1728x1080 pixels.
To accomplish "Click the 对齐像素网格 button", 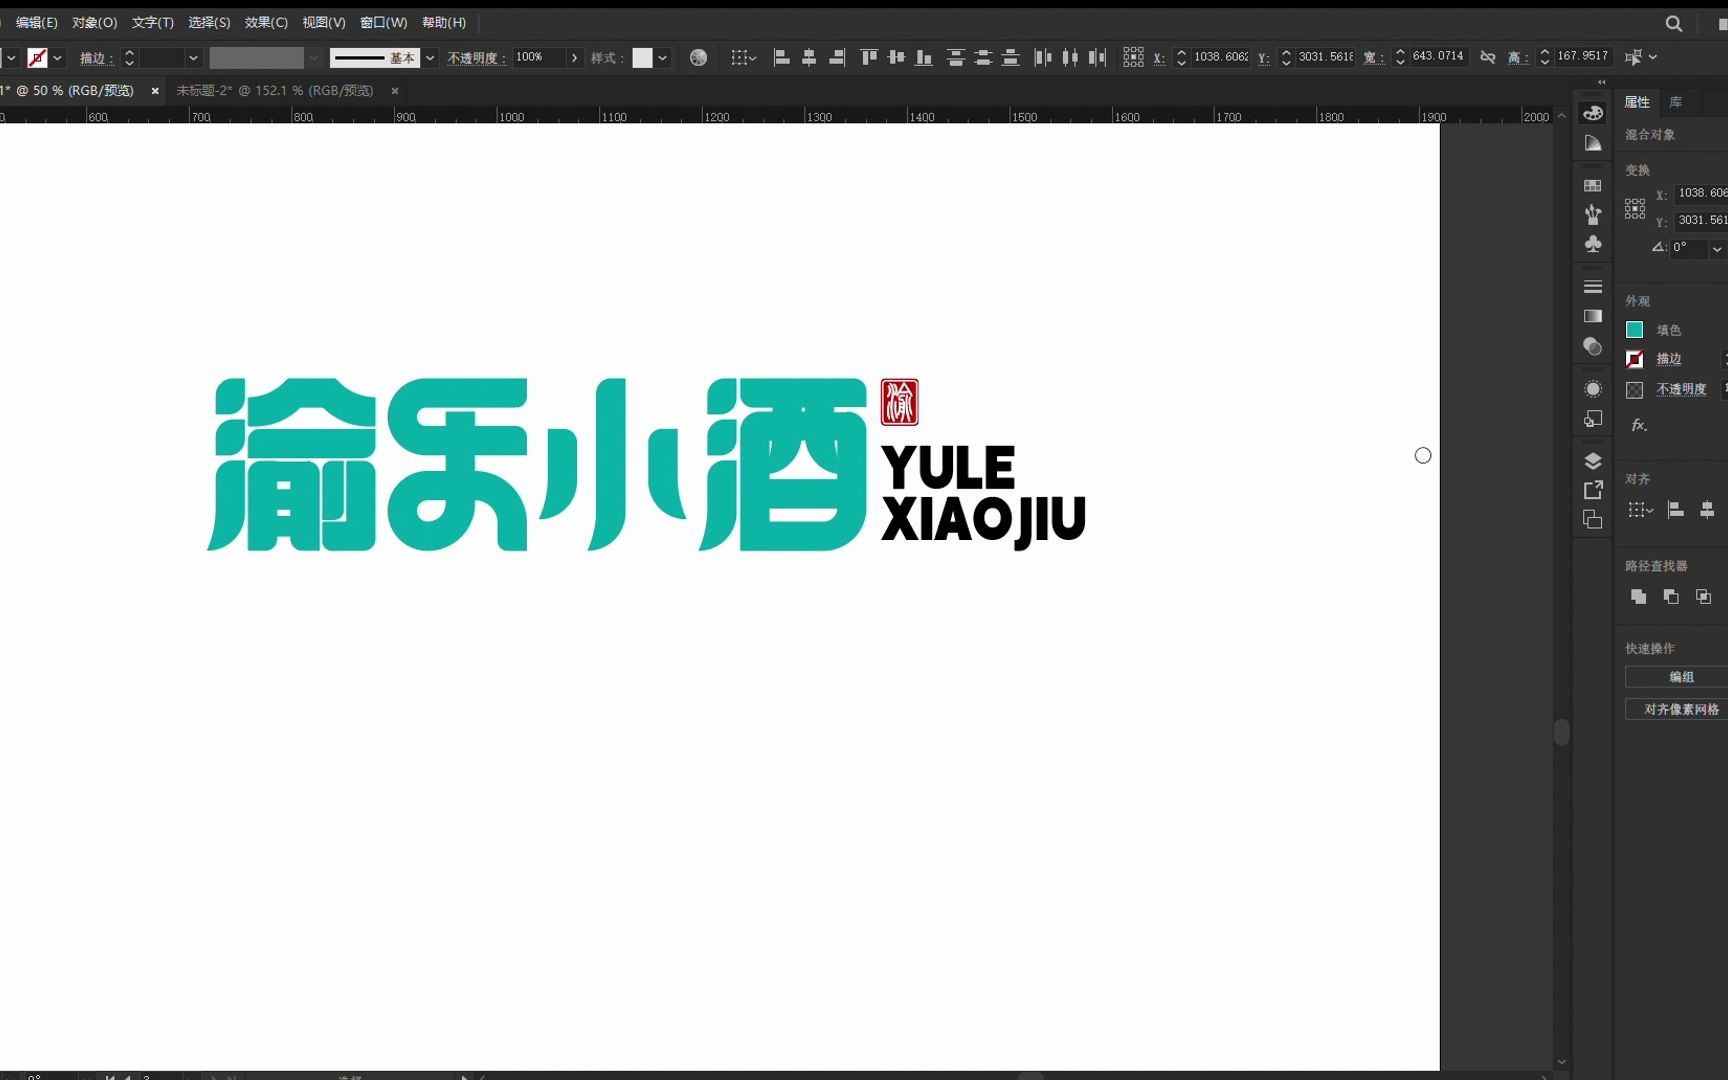I will (1681, 709).
